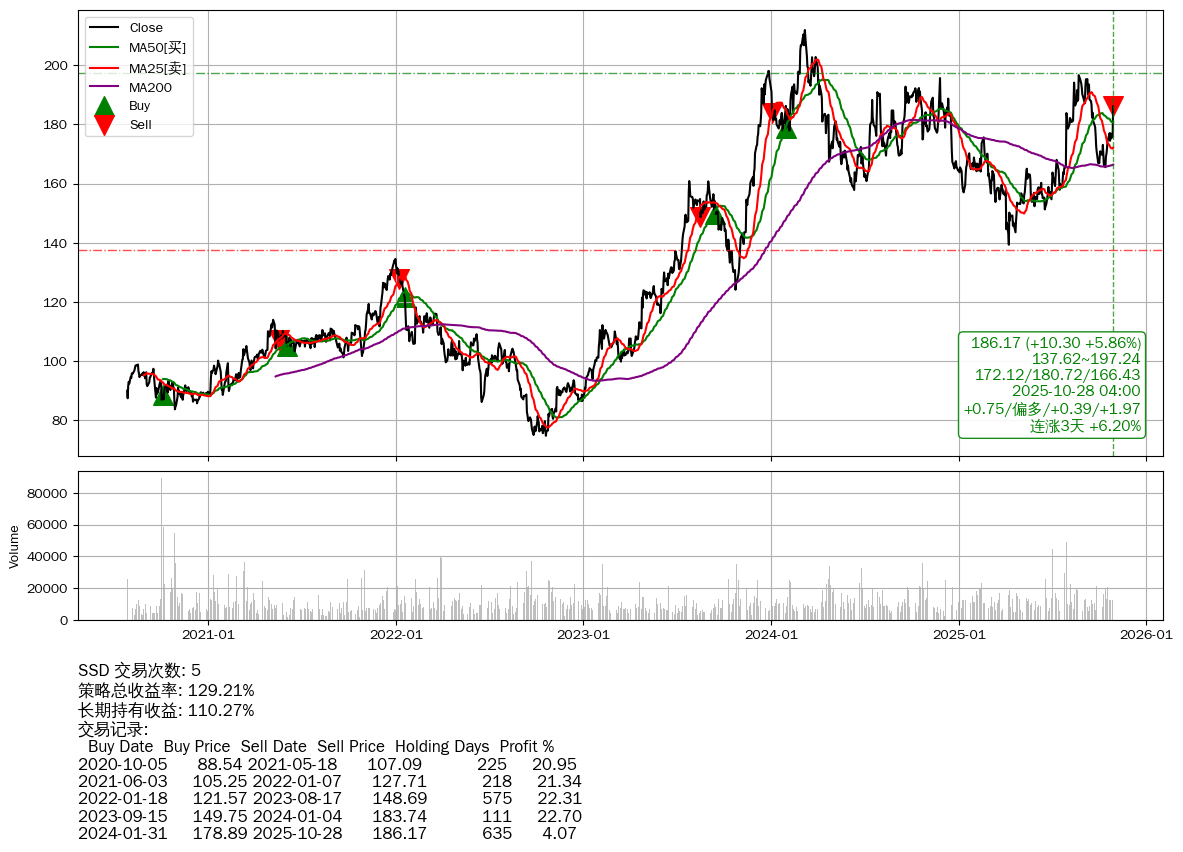
Task: Click the green buy marker just after 2024-01
Action: [x=786, y=127]
